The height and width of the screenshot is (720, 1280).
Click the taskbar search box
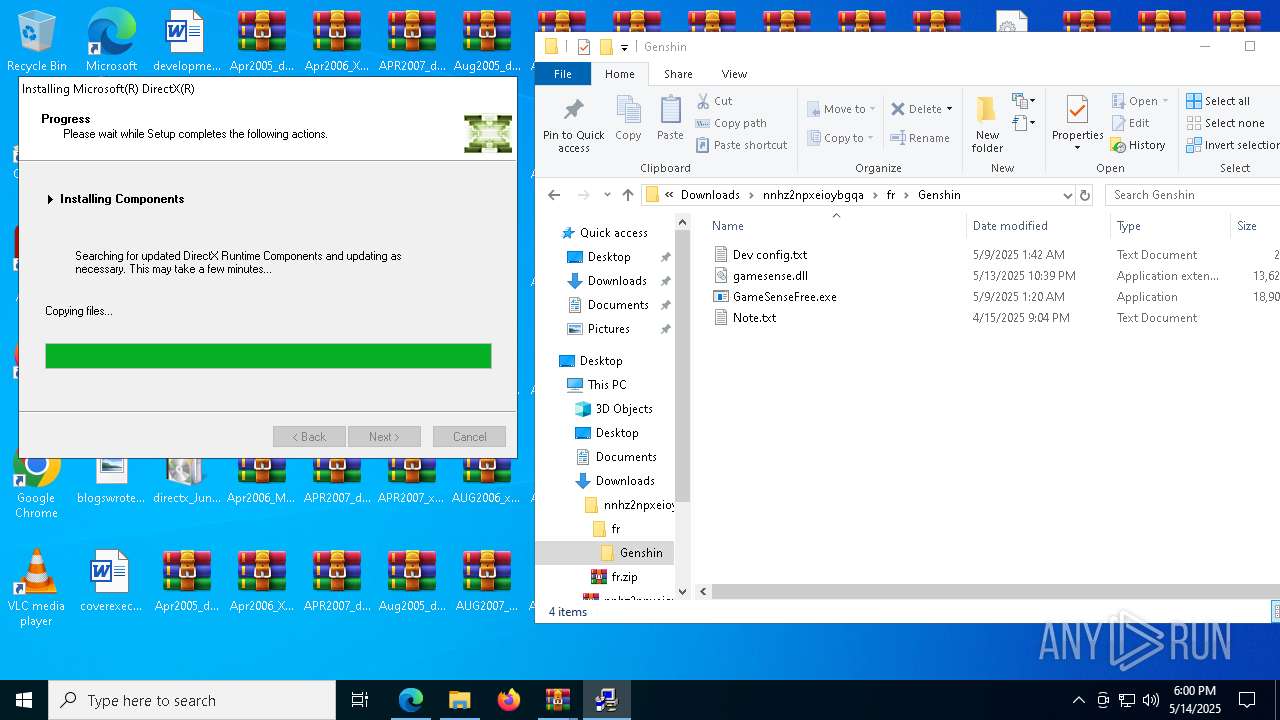pyautogui.click(x=192, y=700)
